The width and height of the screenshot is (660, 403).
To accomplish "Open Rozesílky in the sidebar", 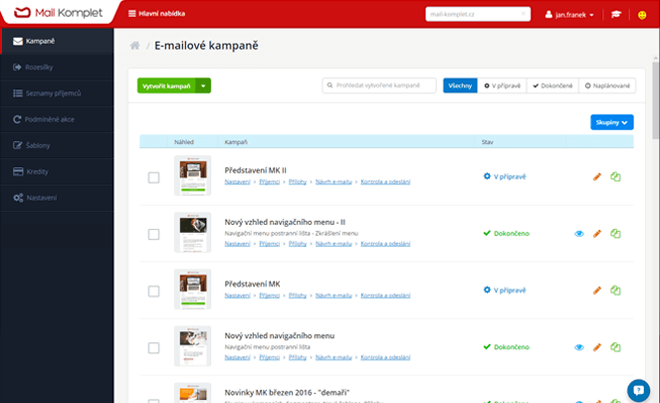I will coord(57,67).
